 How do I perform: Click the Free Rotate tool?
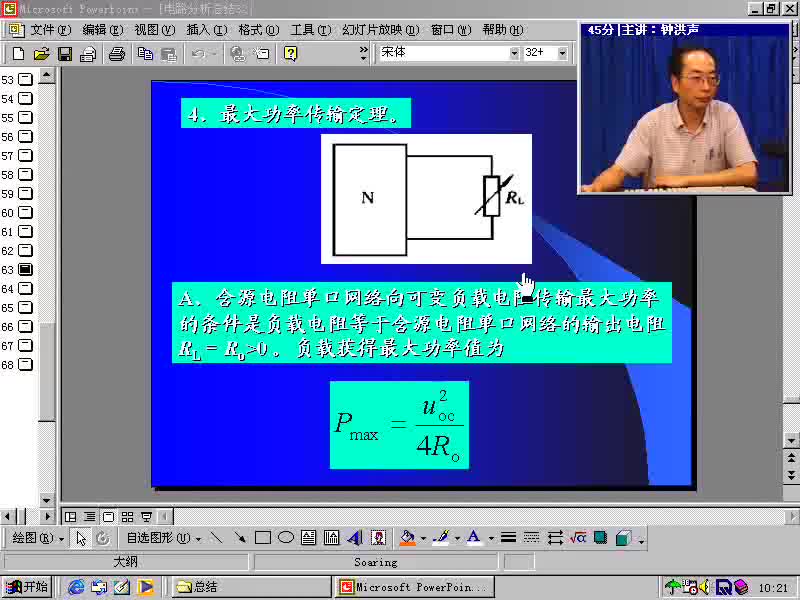[x=103, y=538]
